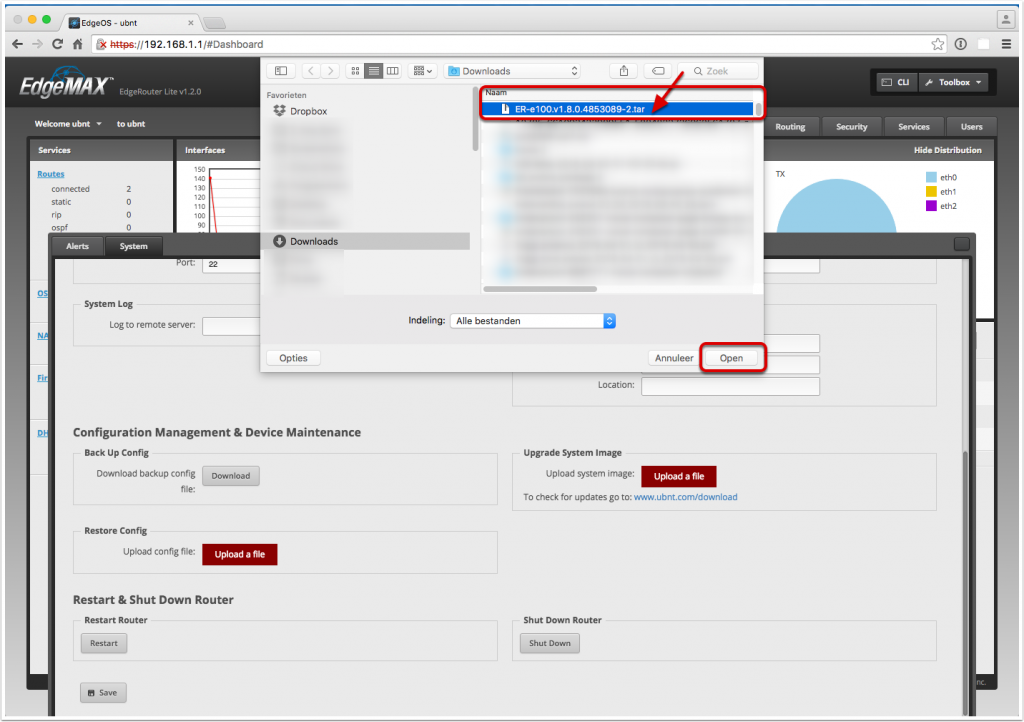The image size is (1024, 722).
Task: Click the insecure HTTPS warning icon
Action: click(x=101, y=44)
